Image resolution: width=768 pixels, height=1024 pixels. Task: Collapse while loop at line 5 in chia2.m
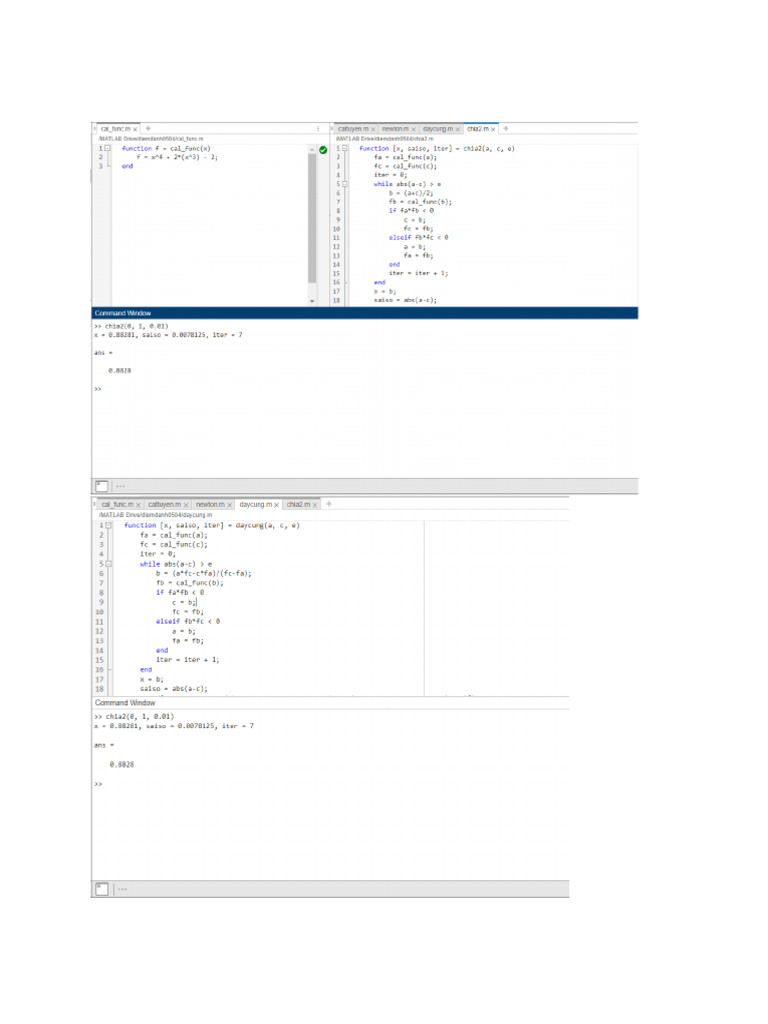click(345, 184)
